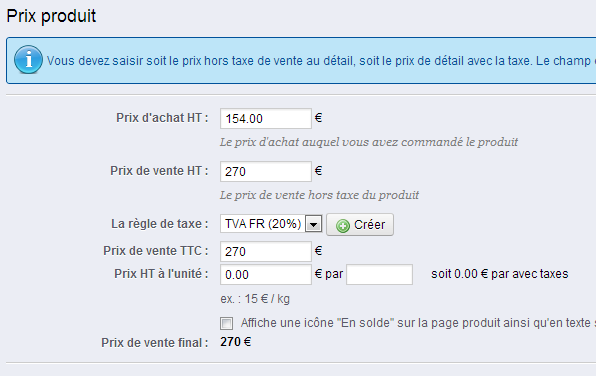
Task: Click the final price value 270 €
Action: (236, 342)
